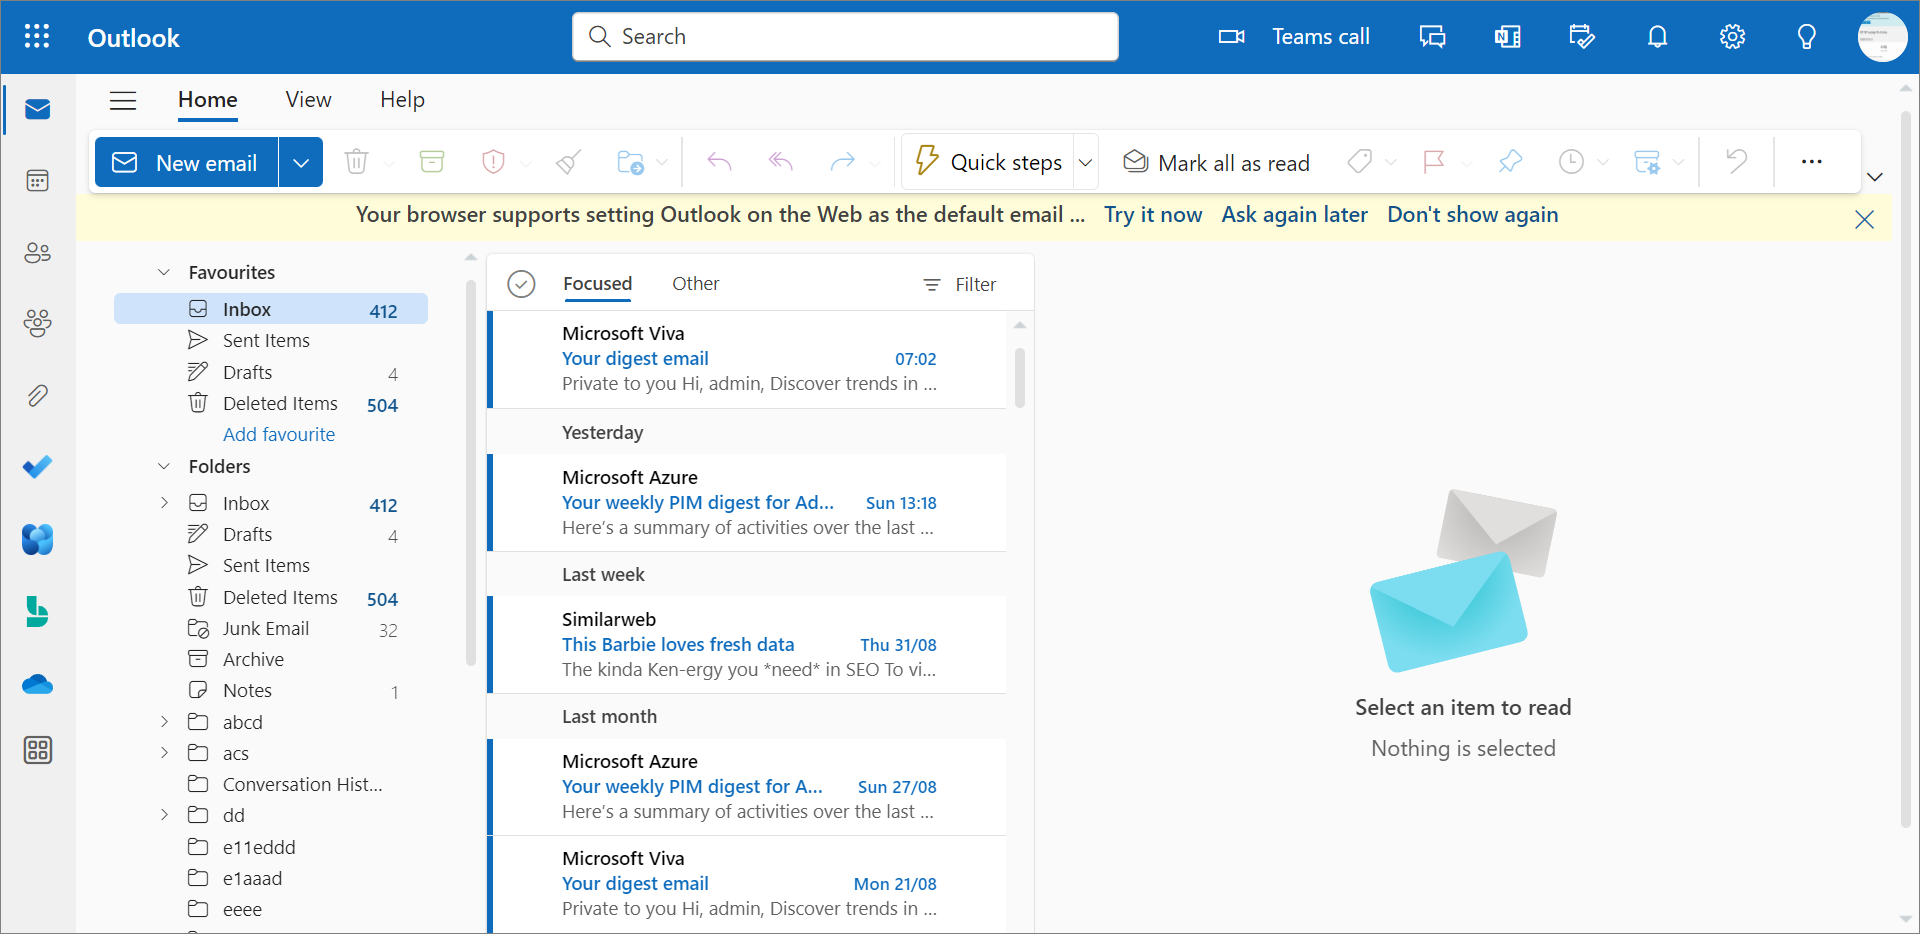Toggle the hamburger navigation pane button

123,100
